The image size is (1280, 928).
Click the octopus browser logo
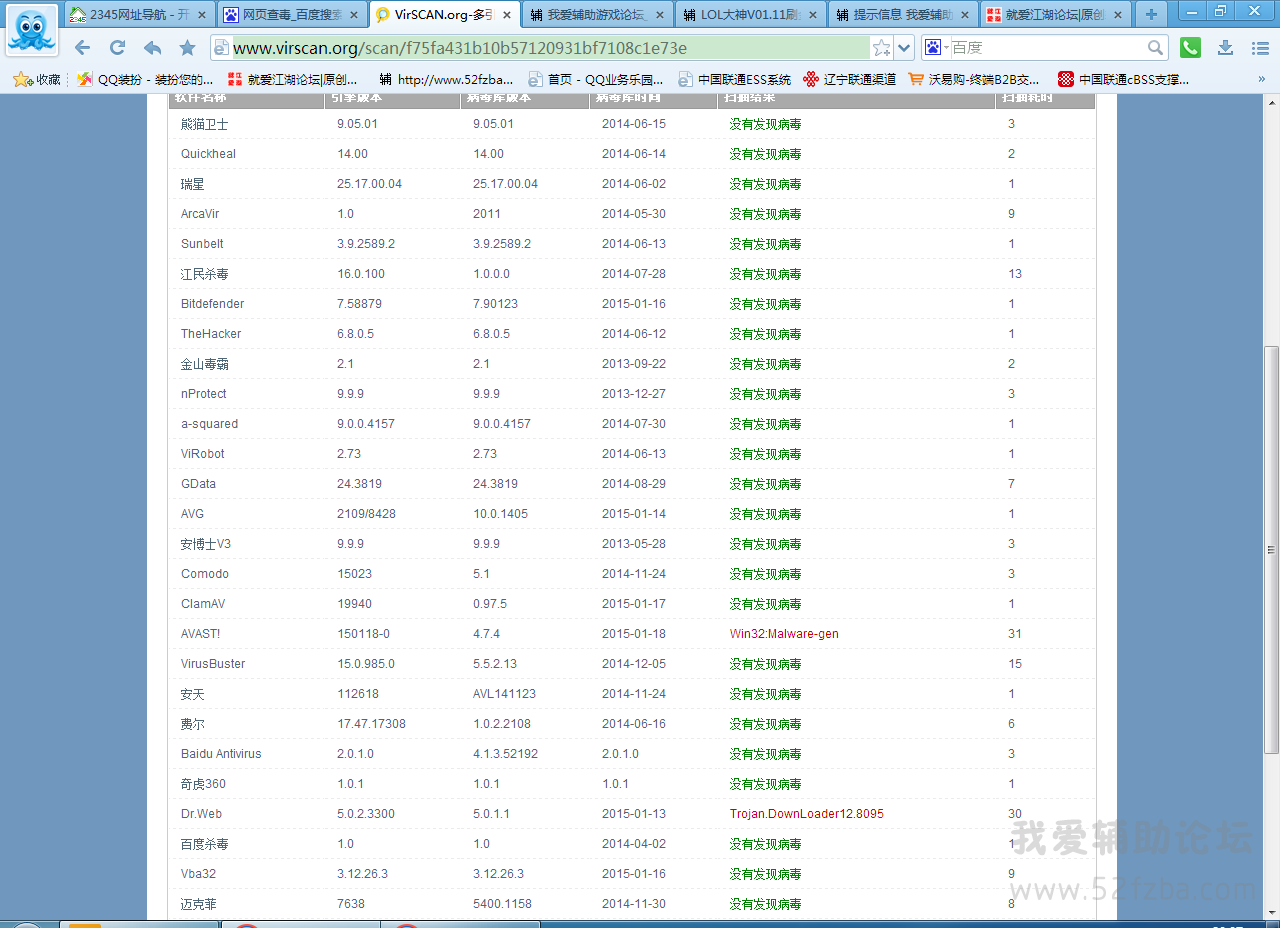coord(32,32)
